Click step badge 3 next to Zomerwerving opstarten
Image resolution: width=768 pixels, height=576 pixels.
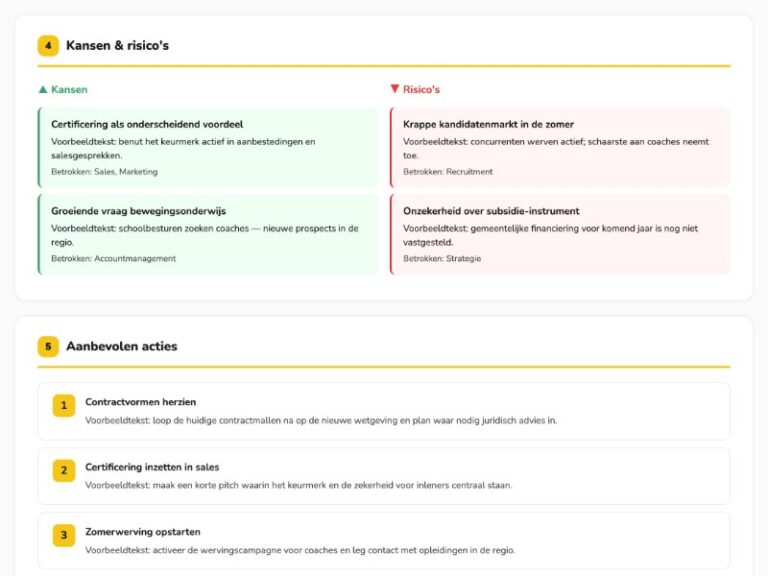(x=64, y=535)
